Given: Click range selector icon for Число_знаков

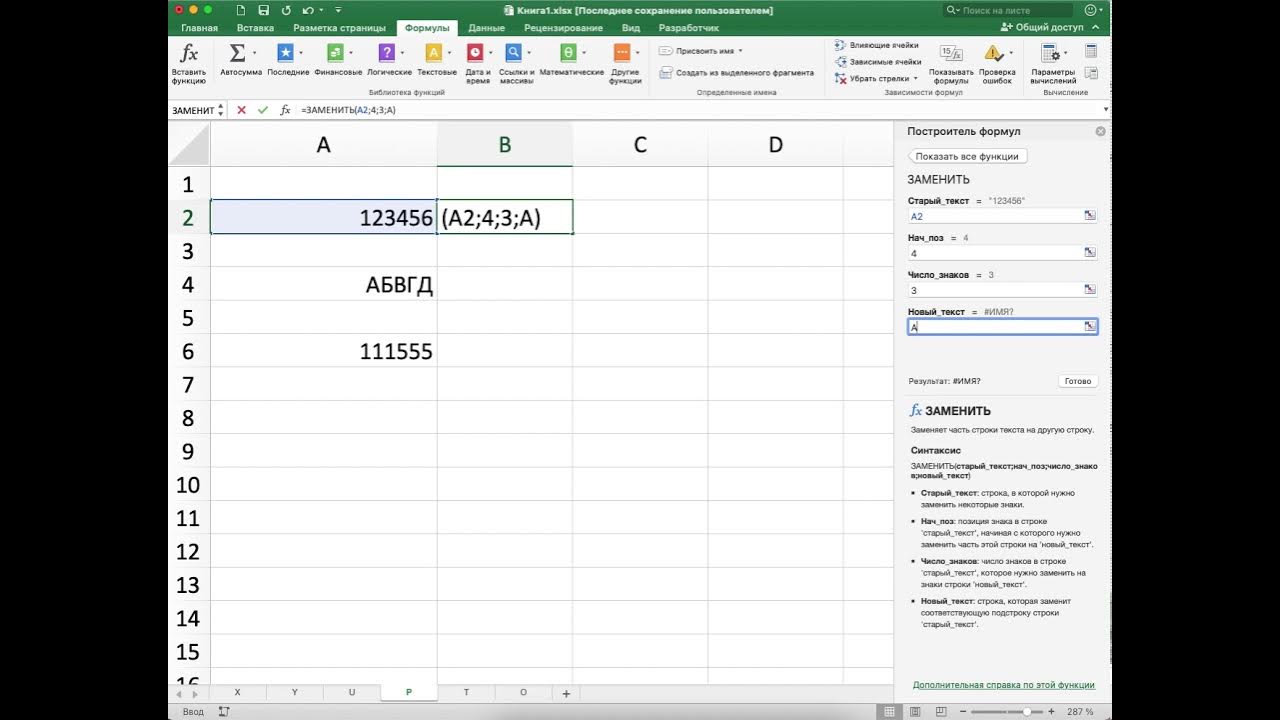Looking at the screenshot, I should pos(1090,290).
